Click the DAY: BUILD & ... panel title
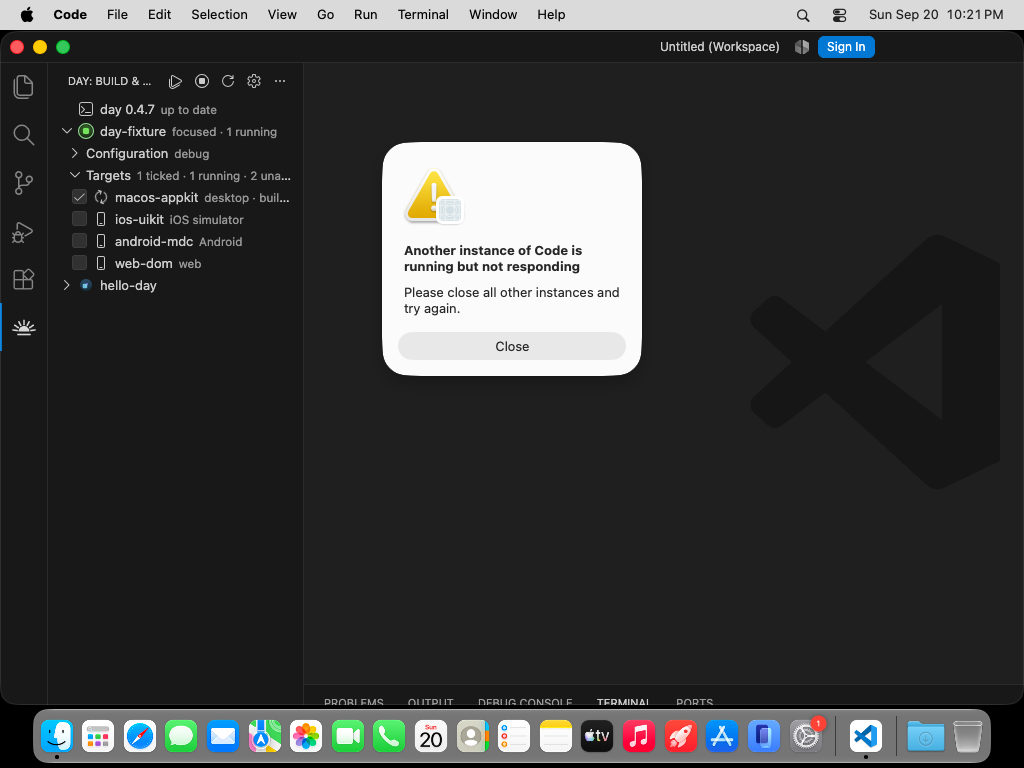This screenshot has width=1024, height=768. pos(110,81)
